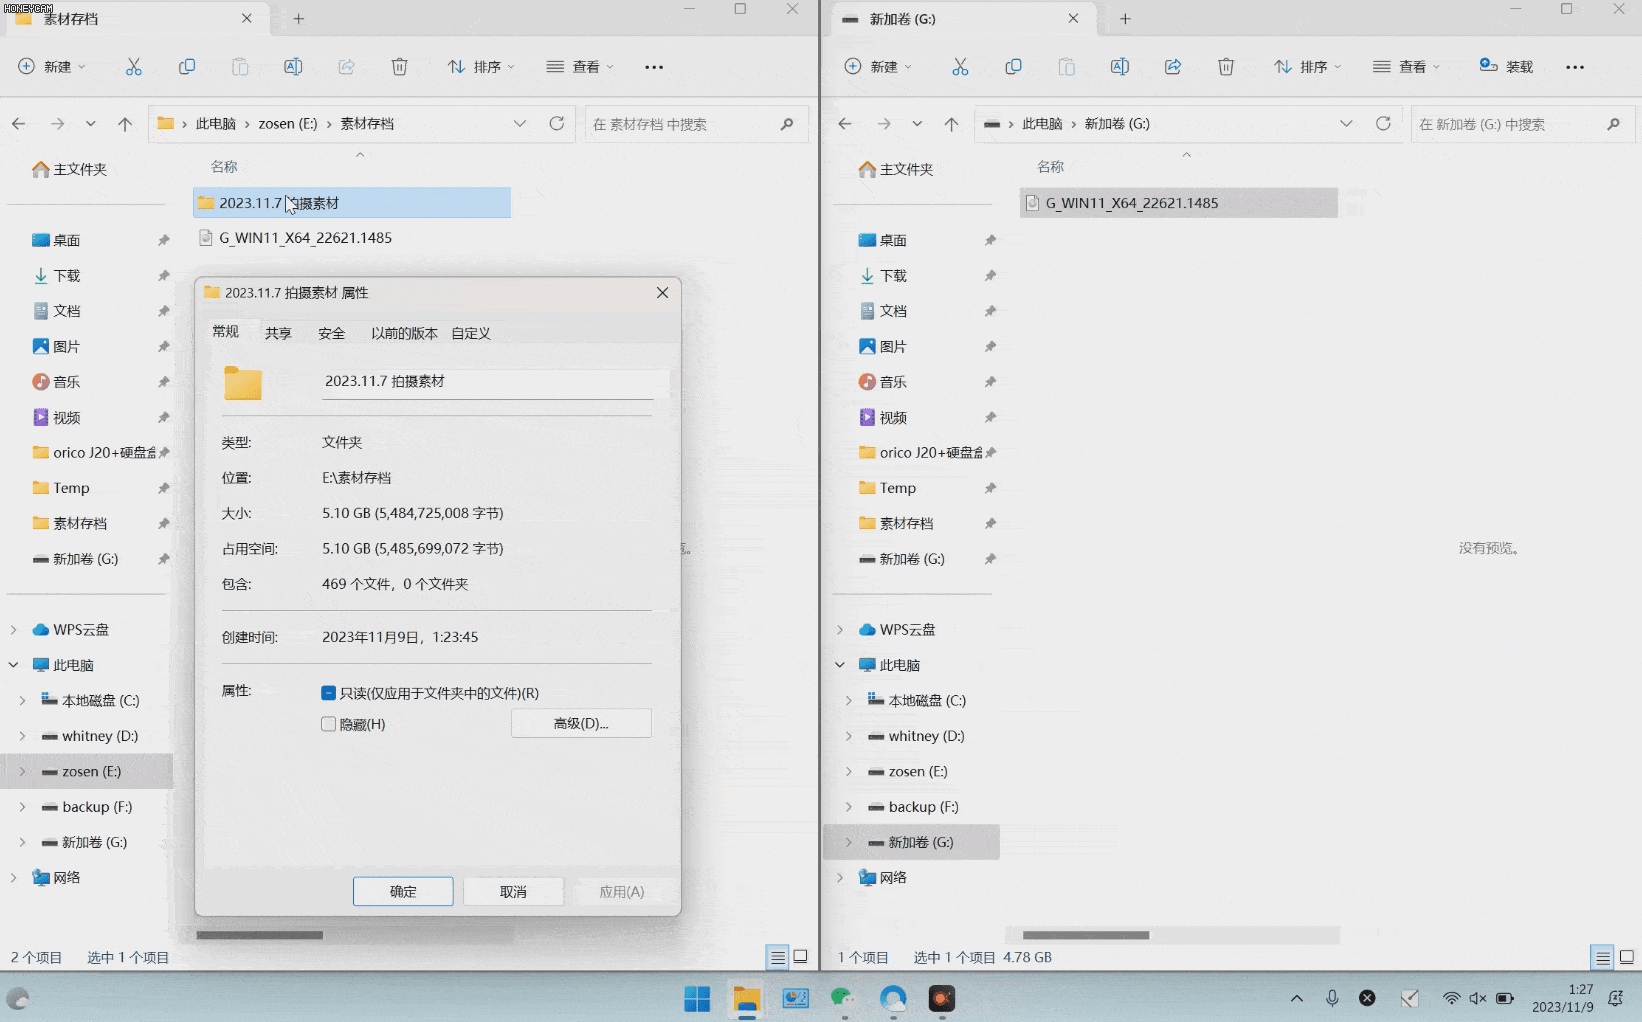Open the Windows Start menu
The image size is (1642, 1022).
point(697,998)
